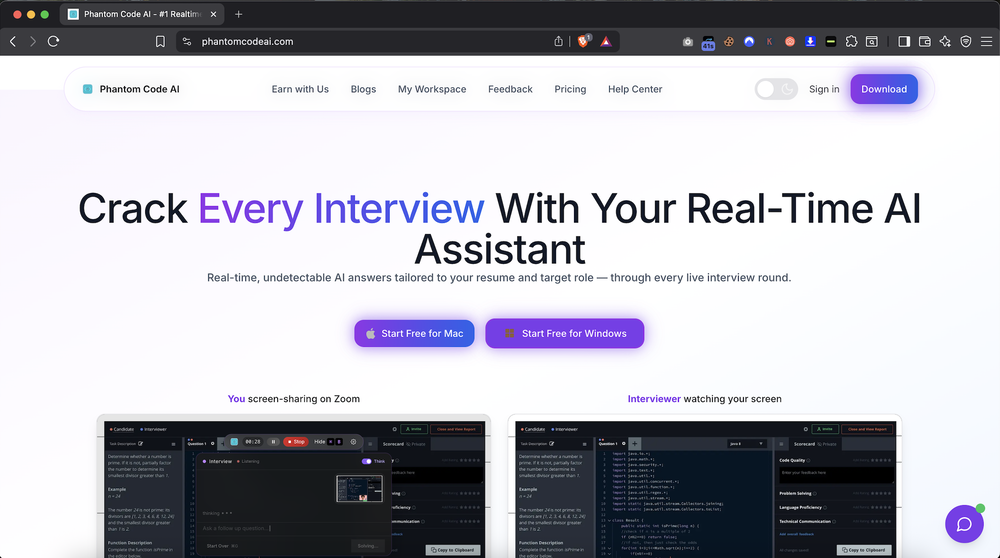This screenshot has width=1000, height=558.
Task: Open the black extension with green bar
Action: click(x=830, y=41)
